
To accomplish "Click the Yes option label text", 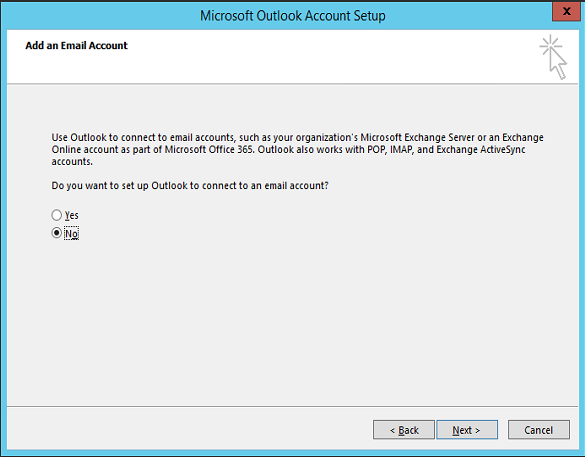I will click(x=72, y=215).
